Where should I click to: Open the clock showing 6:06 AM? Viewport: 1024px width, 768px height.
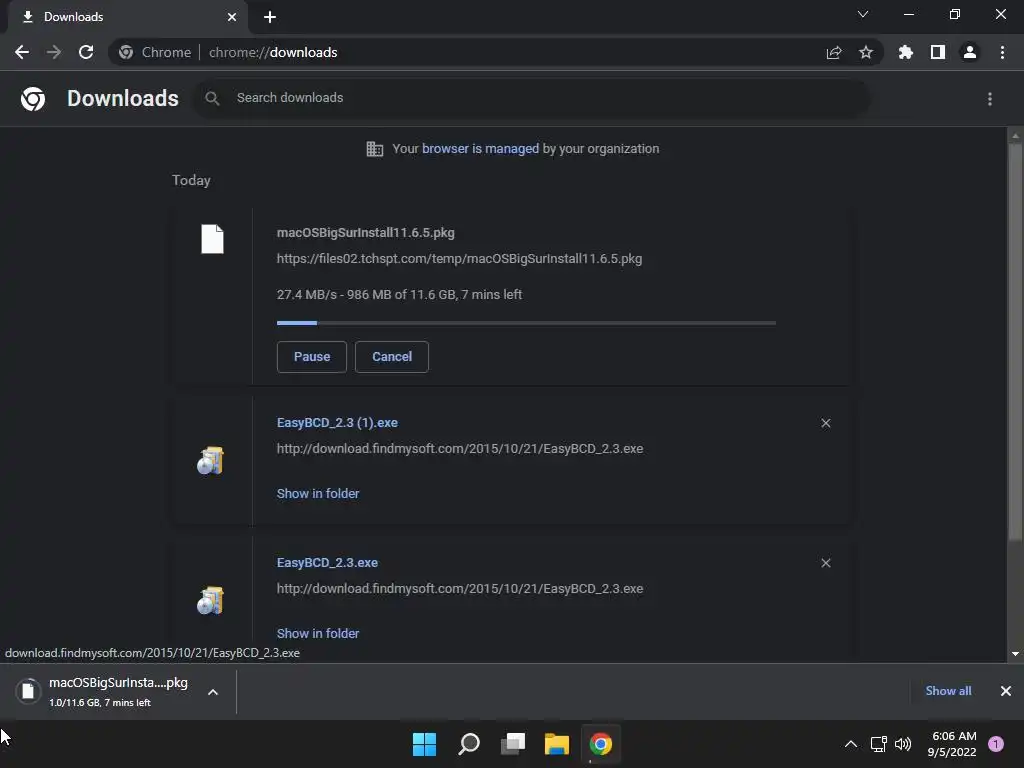point(952,744)
